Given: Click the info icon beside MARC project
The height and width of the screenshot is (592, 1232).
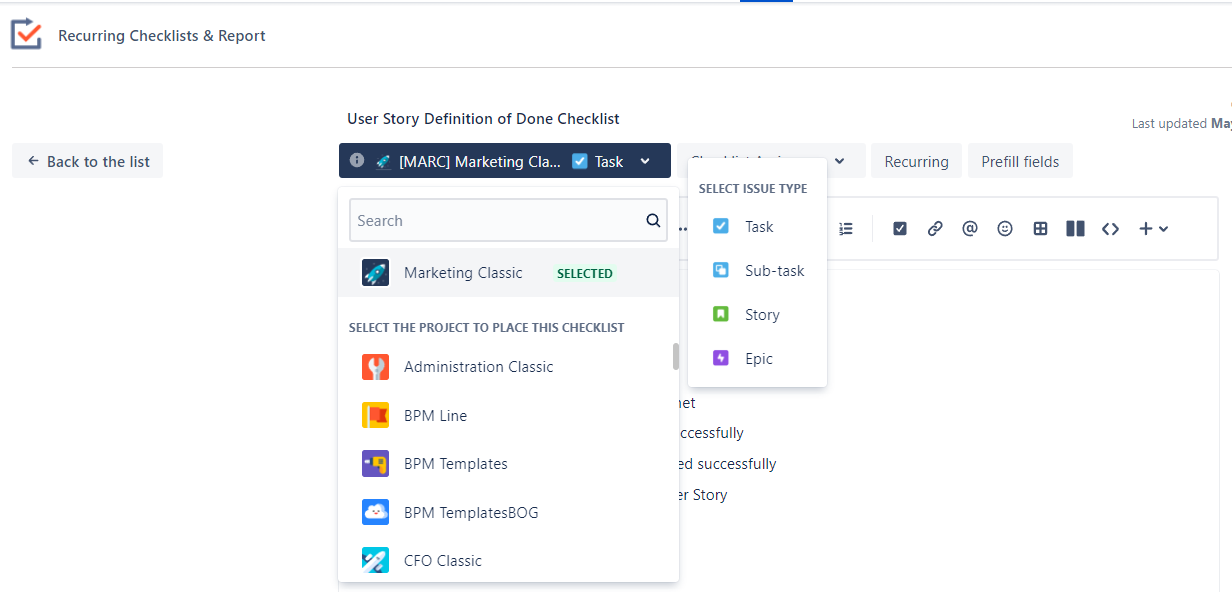Looking at the screenshot, I should [357, 161].
